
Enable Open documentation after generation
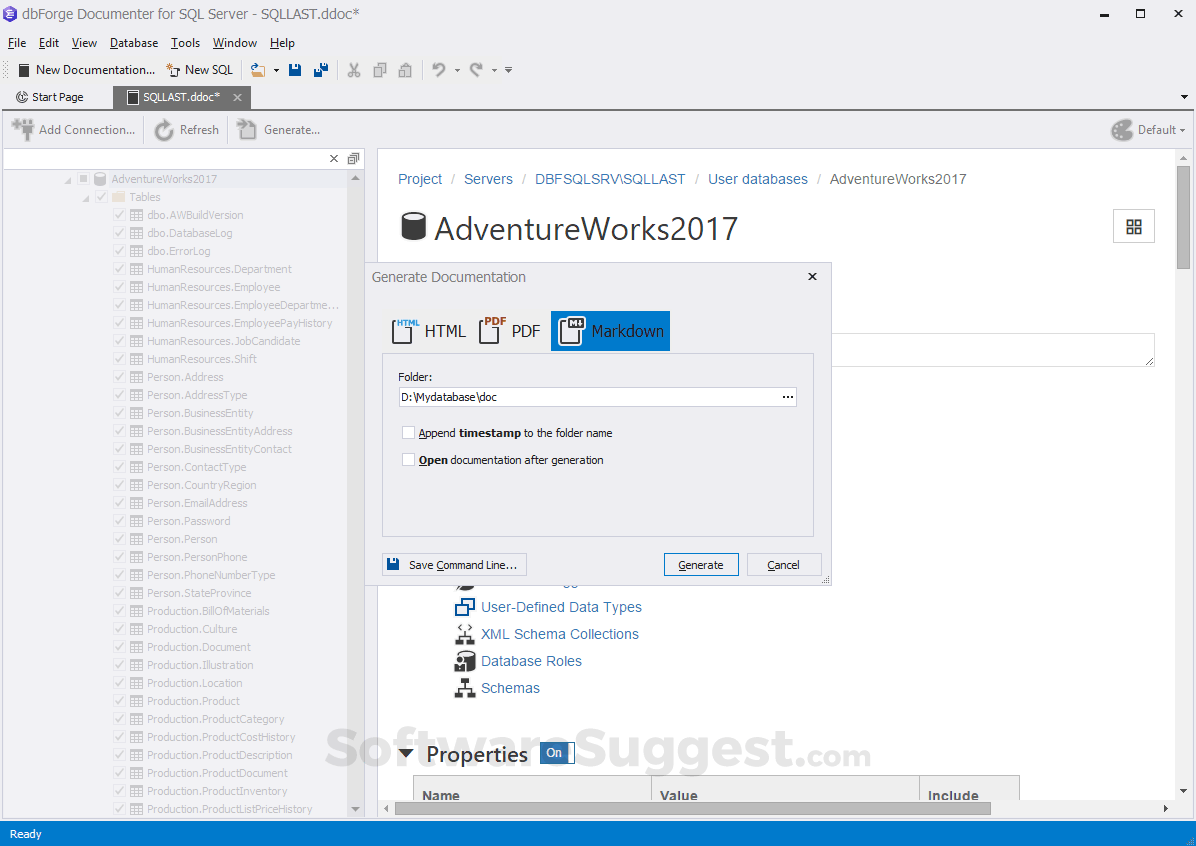pos(408,460)
